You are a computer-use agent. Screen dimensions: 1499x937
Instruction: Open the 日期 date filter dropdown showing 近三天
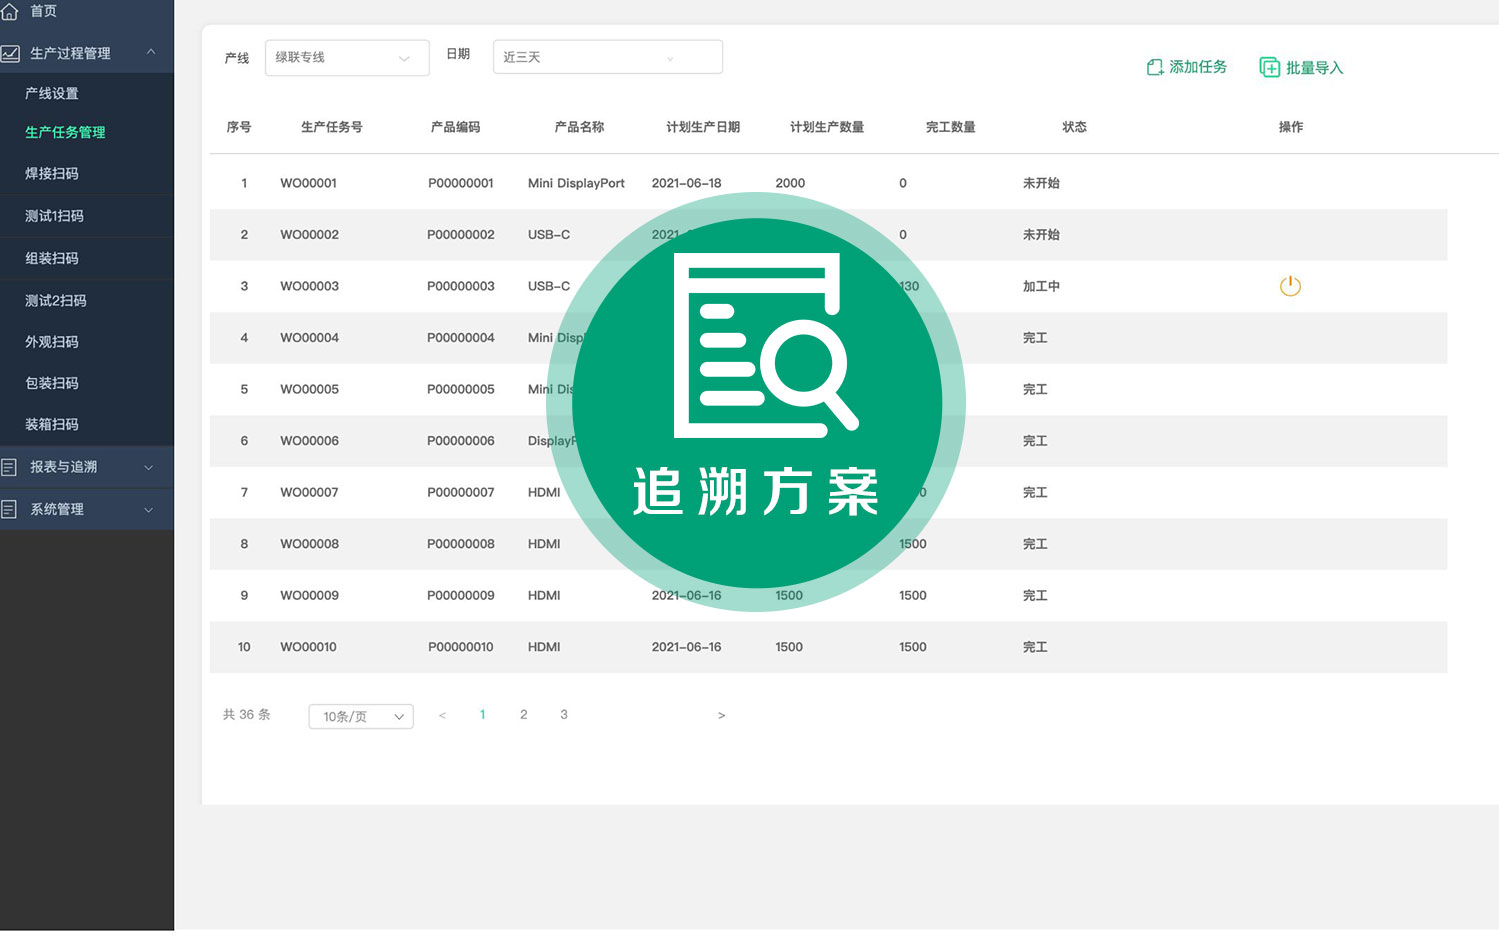point(607,57)
